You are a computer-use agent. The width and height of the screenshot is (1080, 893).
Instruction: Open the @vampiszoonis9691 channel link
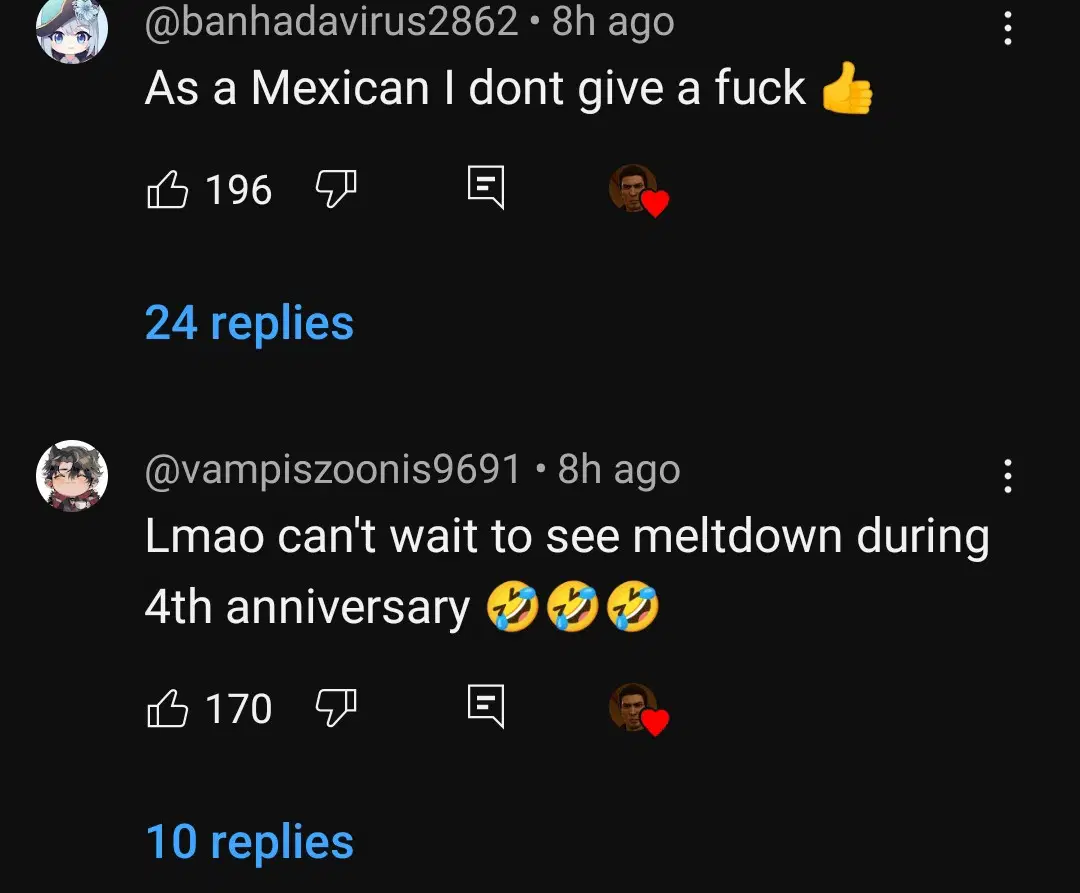pos(333,470)
